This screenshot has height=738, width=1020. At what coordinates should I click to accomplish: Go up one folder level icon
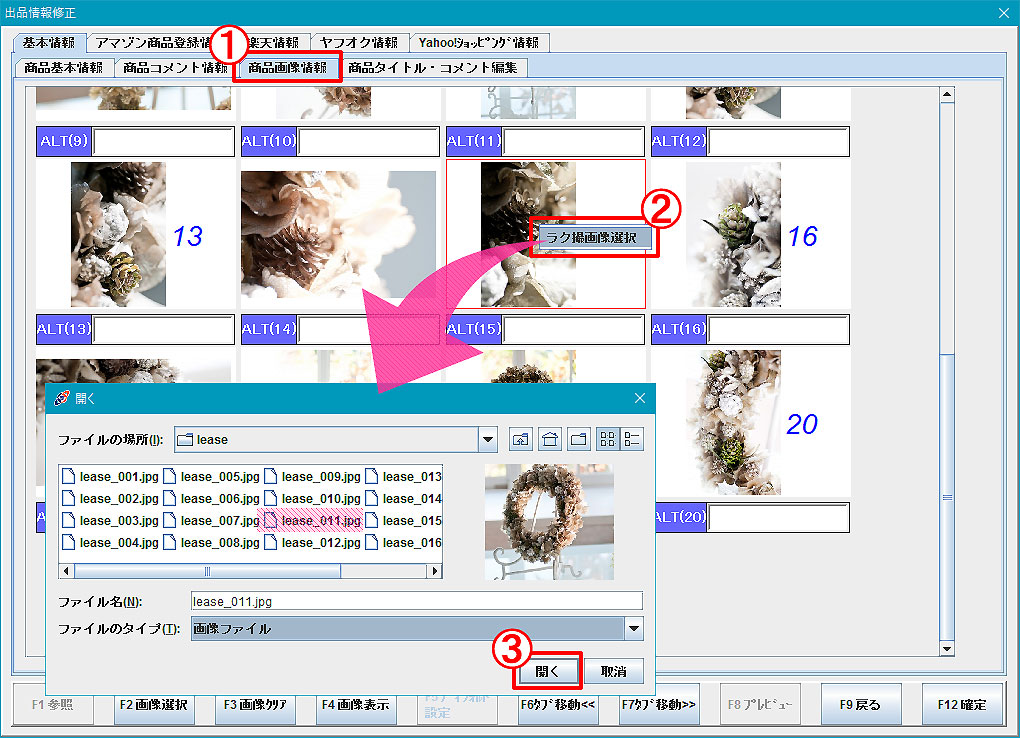(x=520, y=439)
